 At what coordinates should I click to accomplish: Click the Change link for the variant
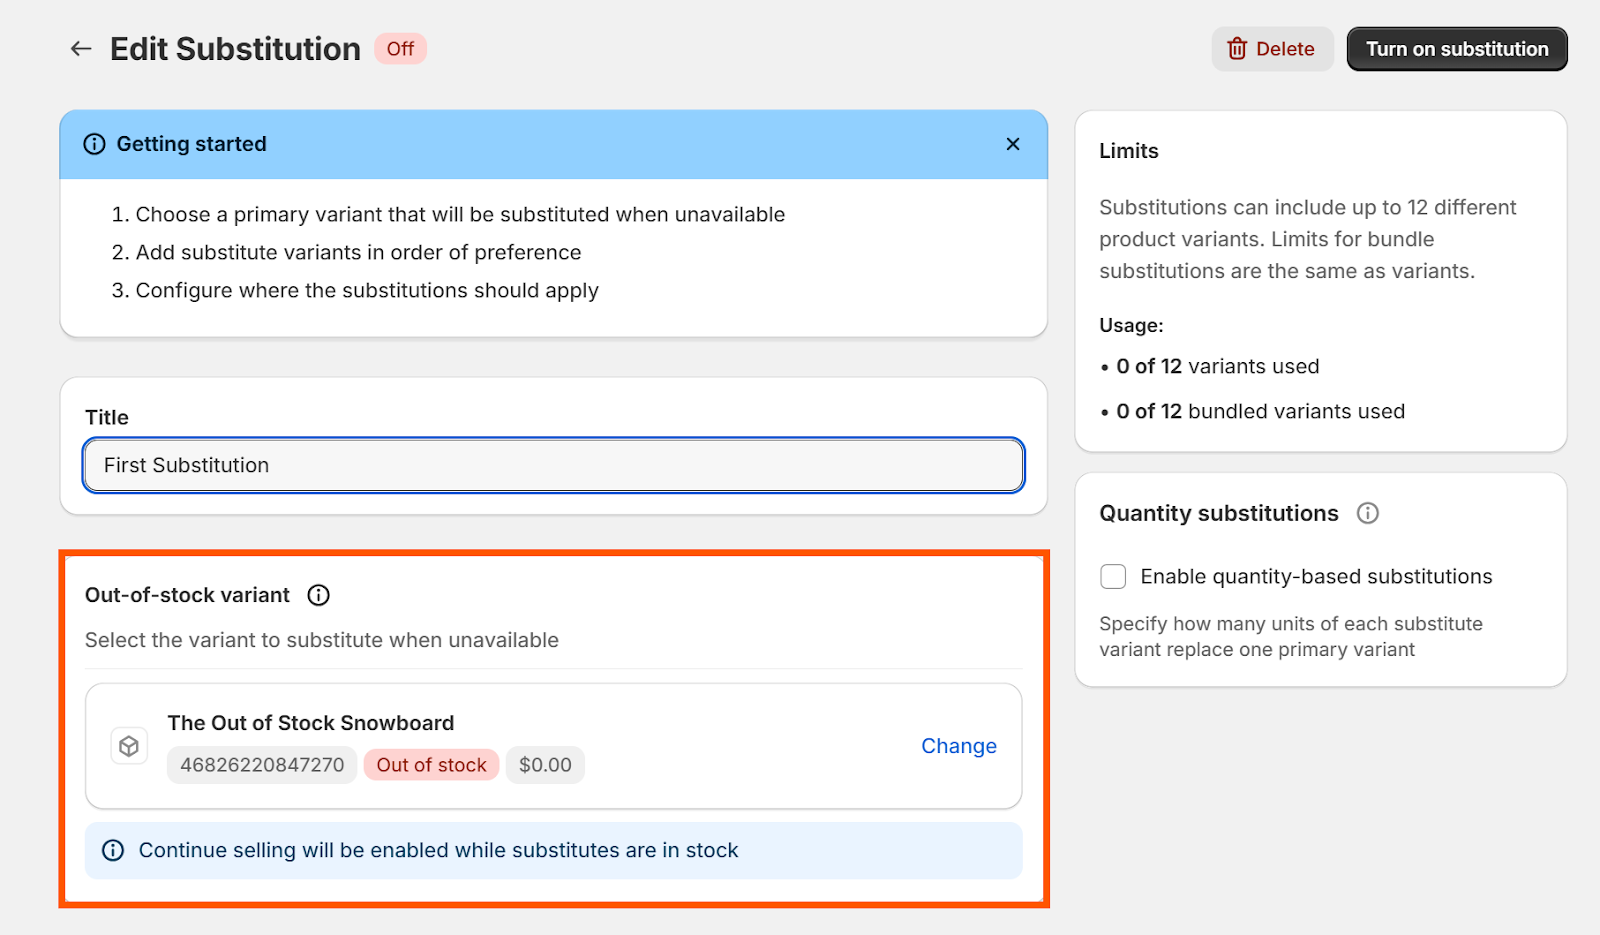pyautogui.click(x=958, y=746)
